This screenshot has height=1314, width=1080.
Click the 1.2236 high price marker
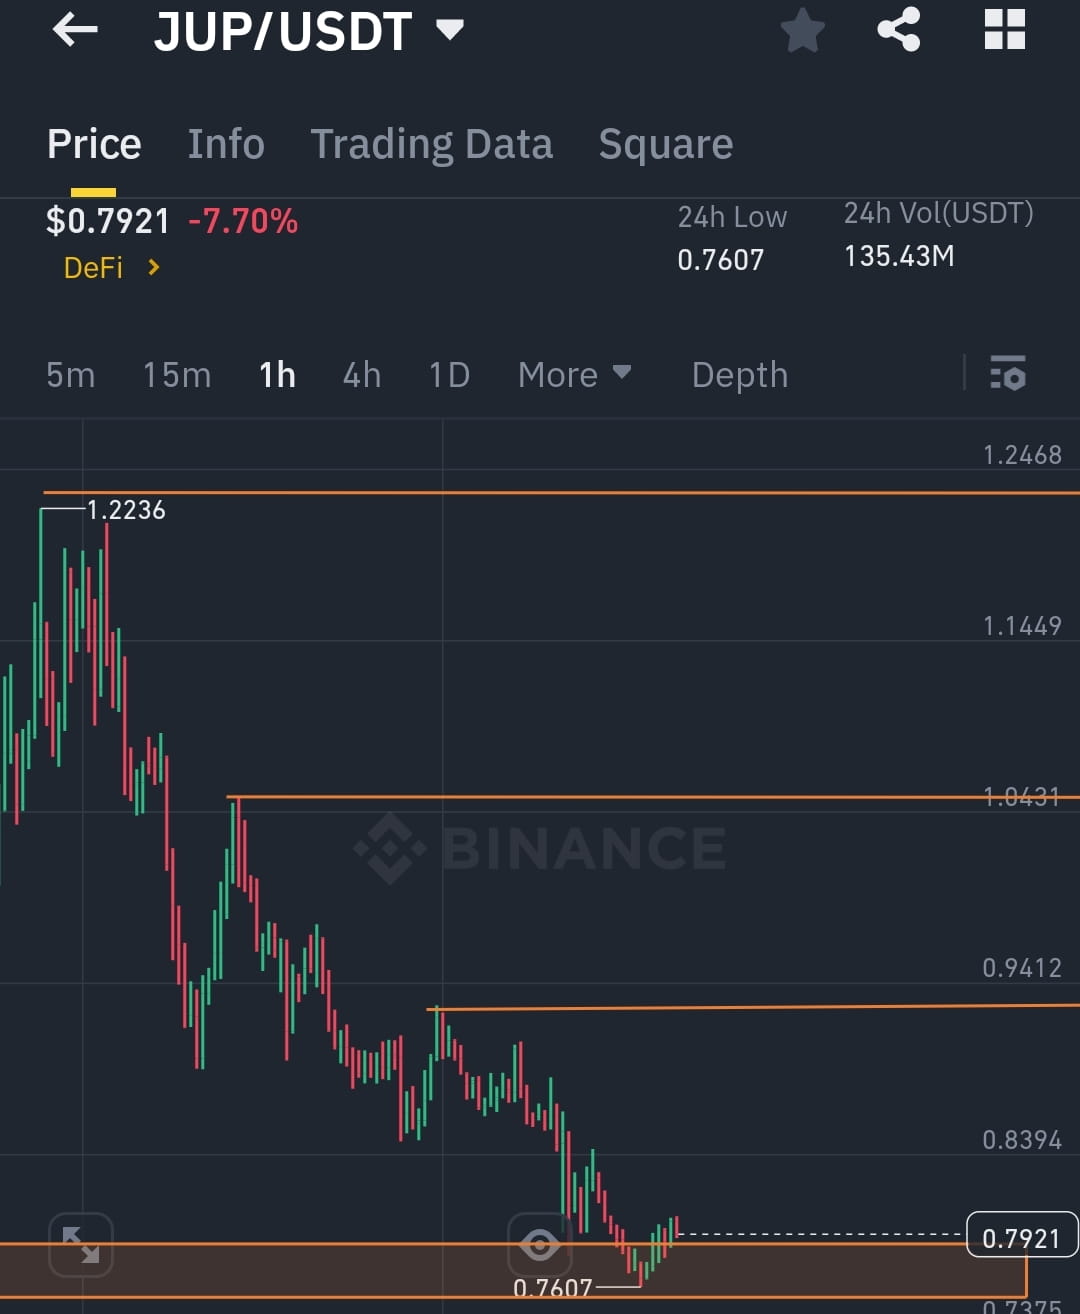[126, 510]
